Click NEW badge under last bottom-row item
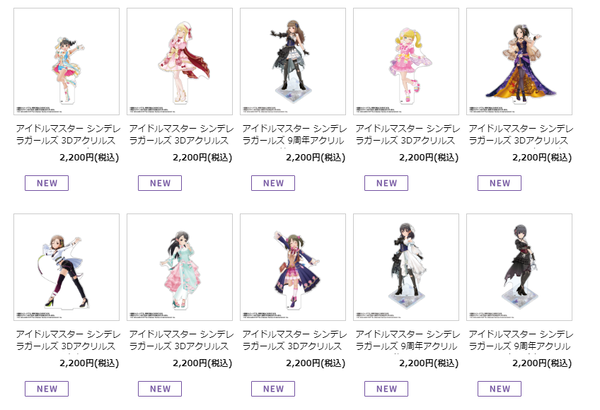600x410 pixels. tap(499, 389)
